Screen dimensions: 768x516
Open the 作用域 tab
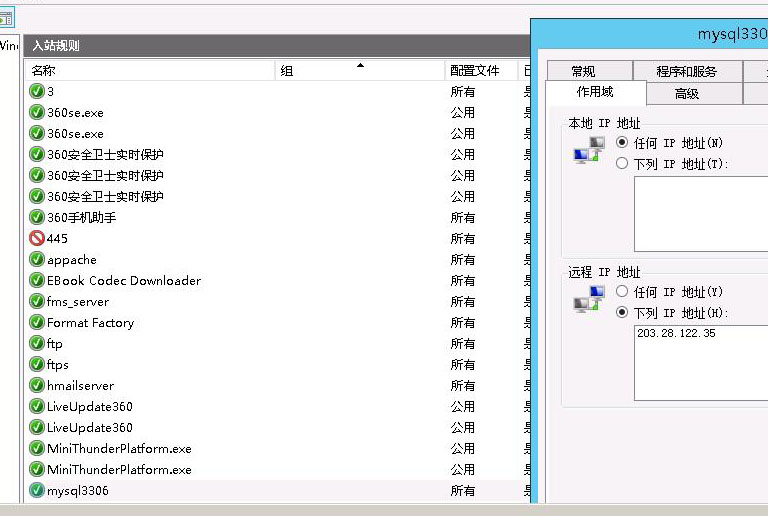596,92
